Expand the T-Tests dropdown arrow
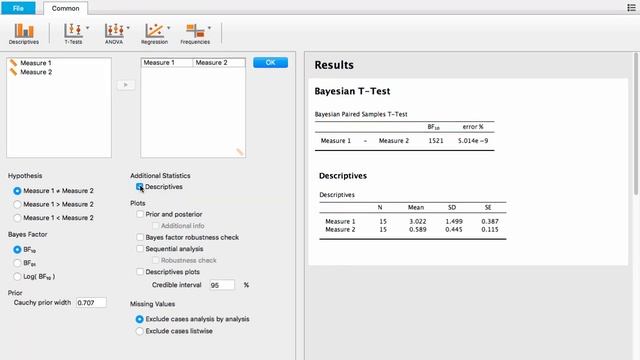 87,28
